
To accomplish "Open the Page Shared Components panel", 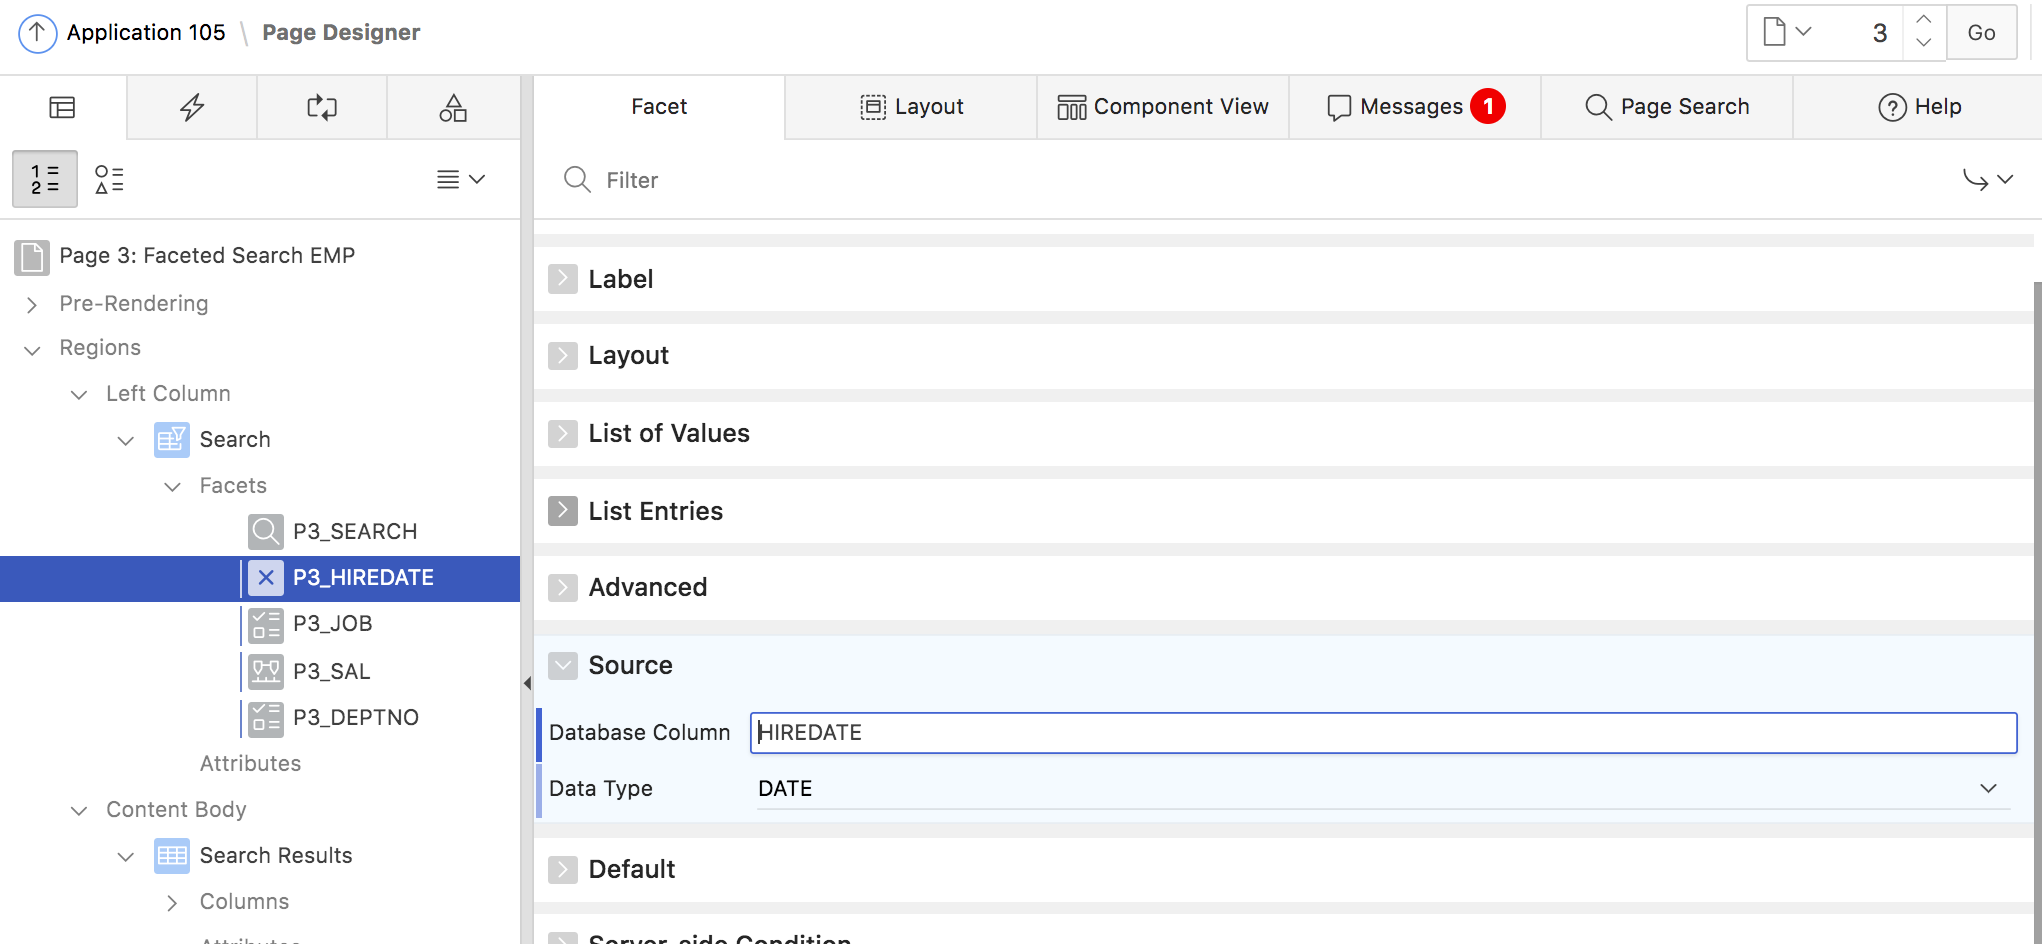I will [x=452, y=106].
